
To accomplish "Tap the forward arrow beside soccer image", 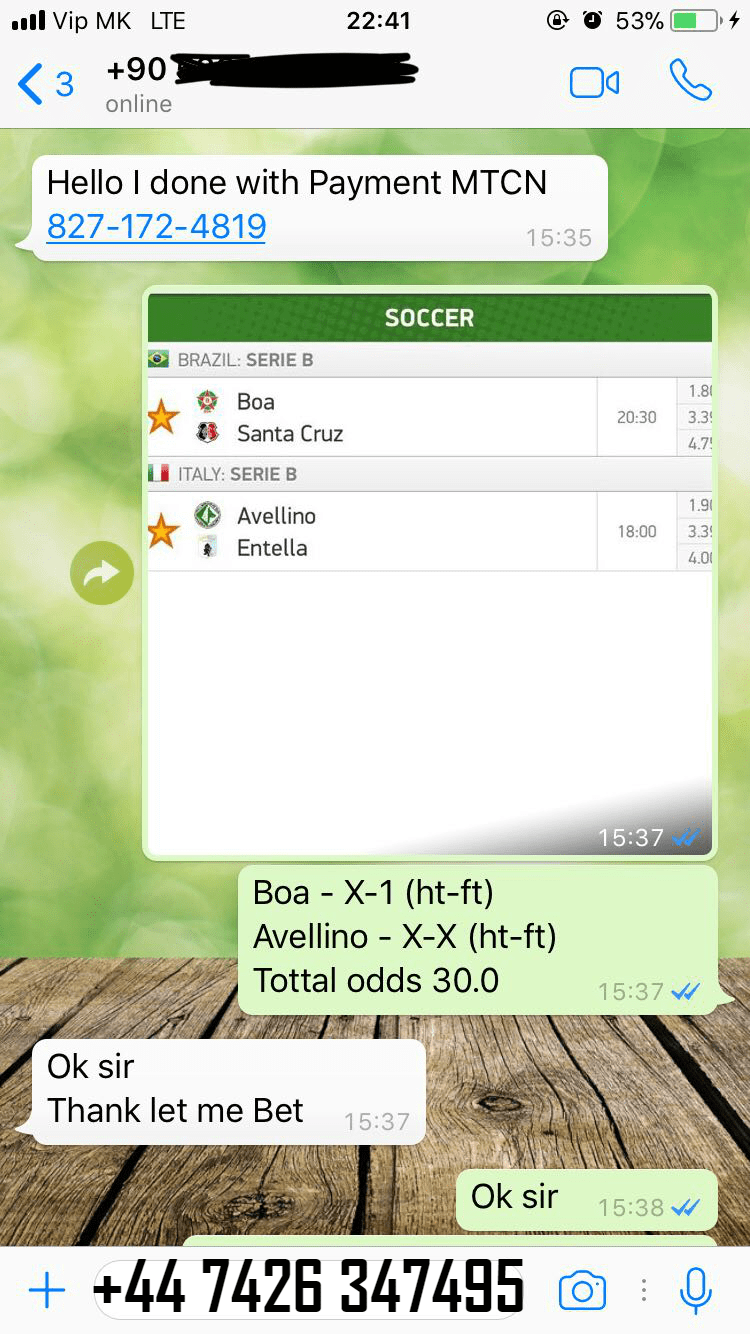I will coord(102,573).
